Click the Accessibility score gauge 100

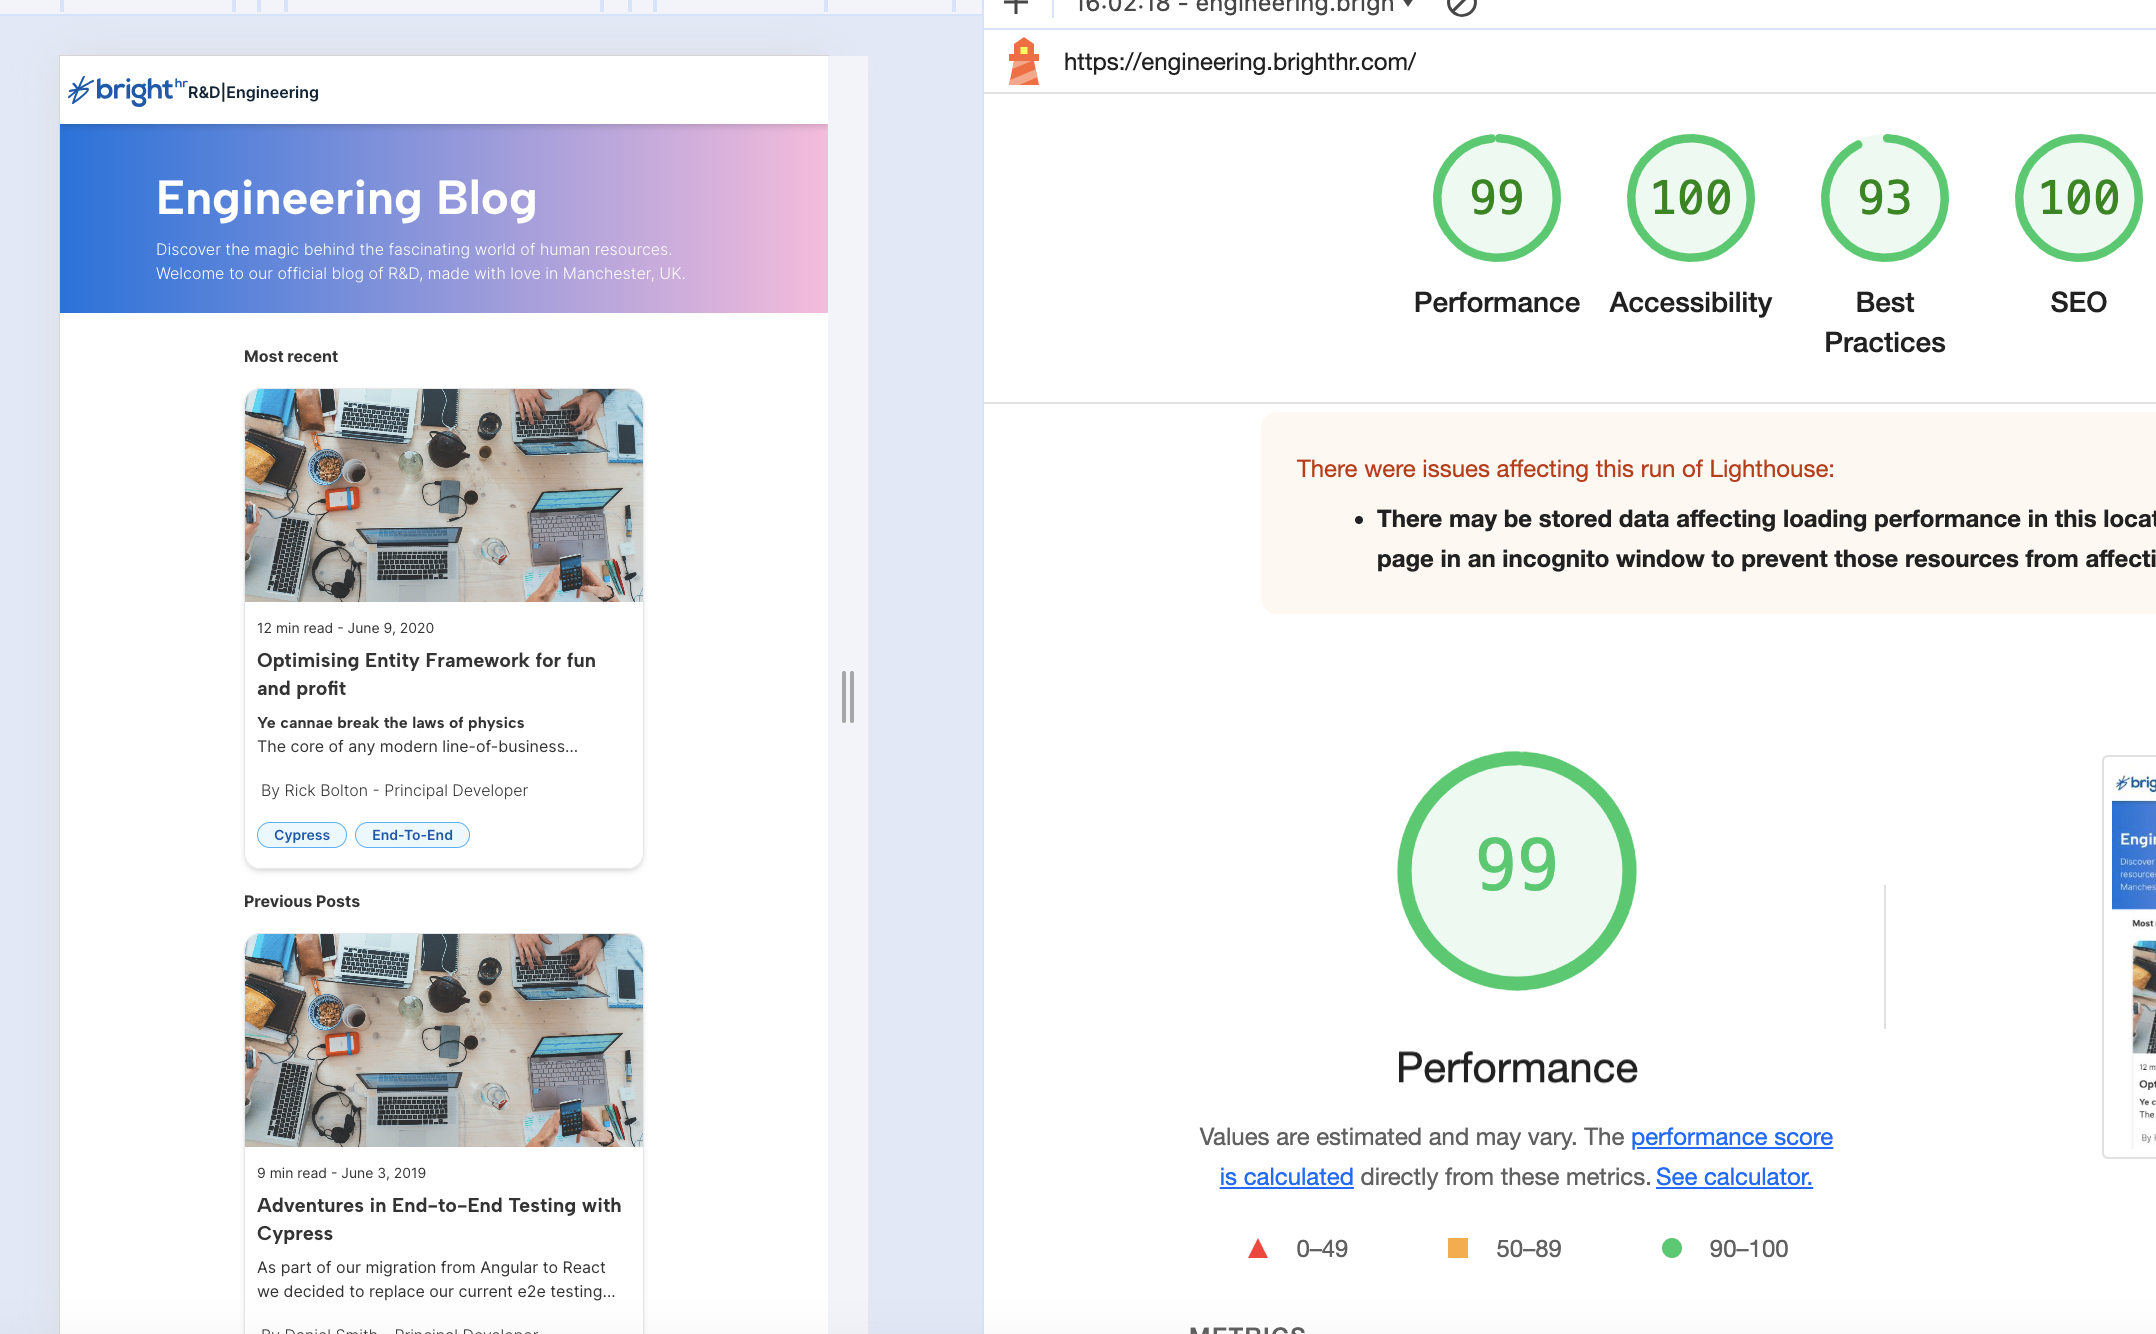tap(1690, 198)
